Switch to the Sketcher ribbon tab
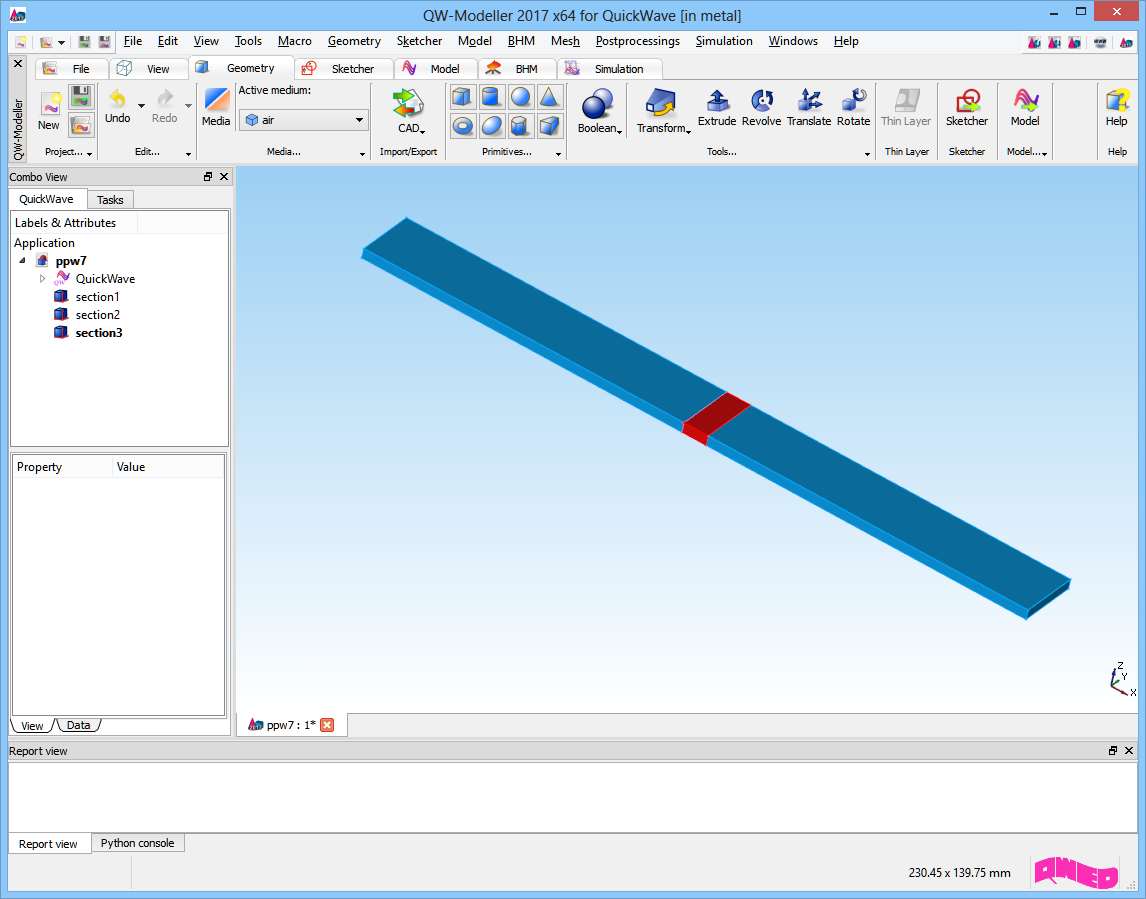 tap(344, 69)
